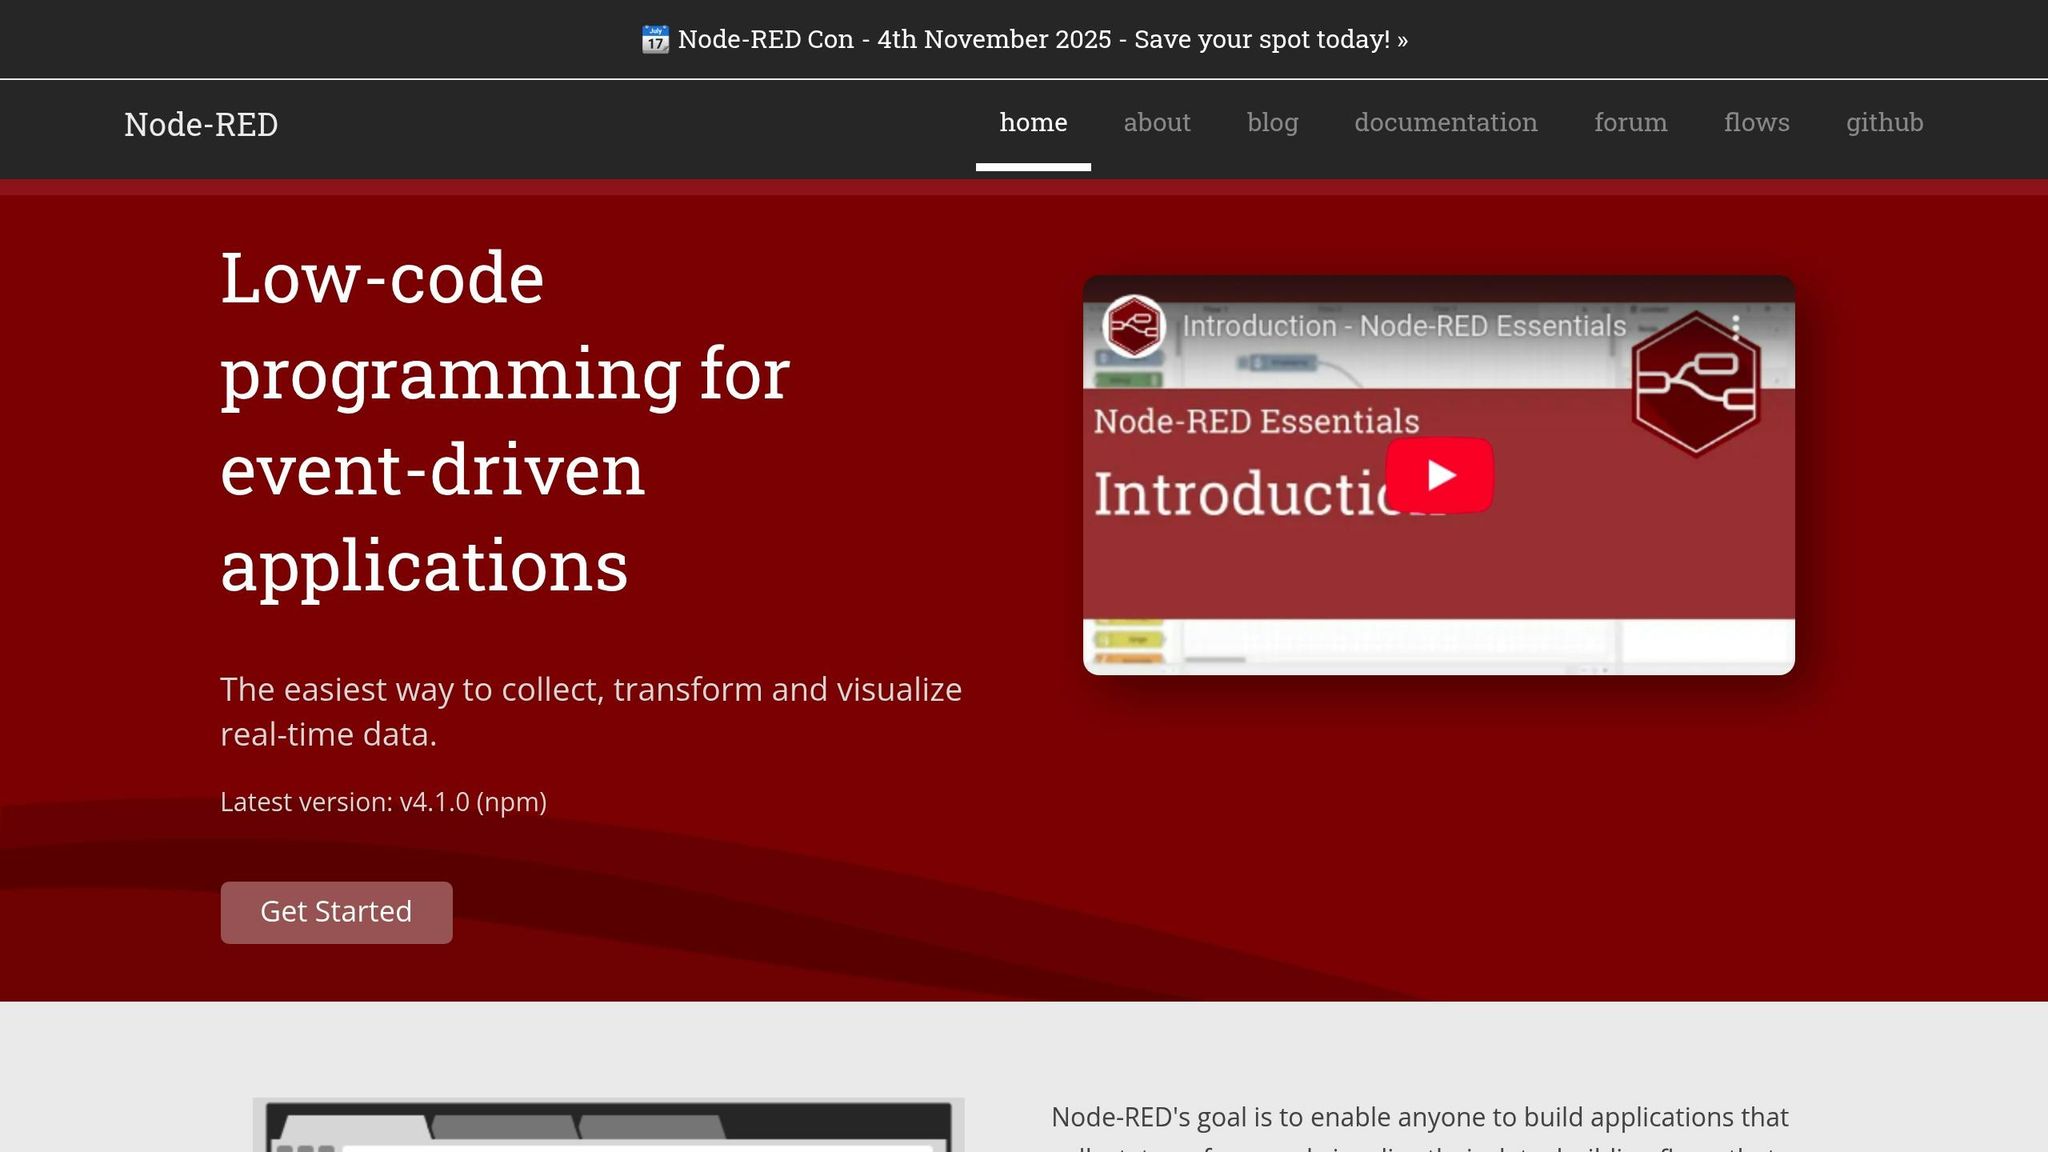Viewport: 2048px width, 1152px height.
Task: Open the Node-RED Con announcement banner link
Action: [x=1024, y=39]
